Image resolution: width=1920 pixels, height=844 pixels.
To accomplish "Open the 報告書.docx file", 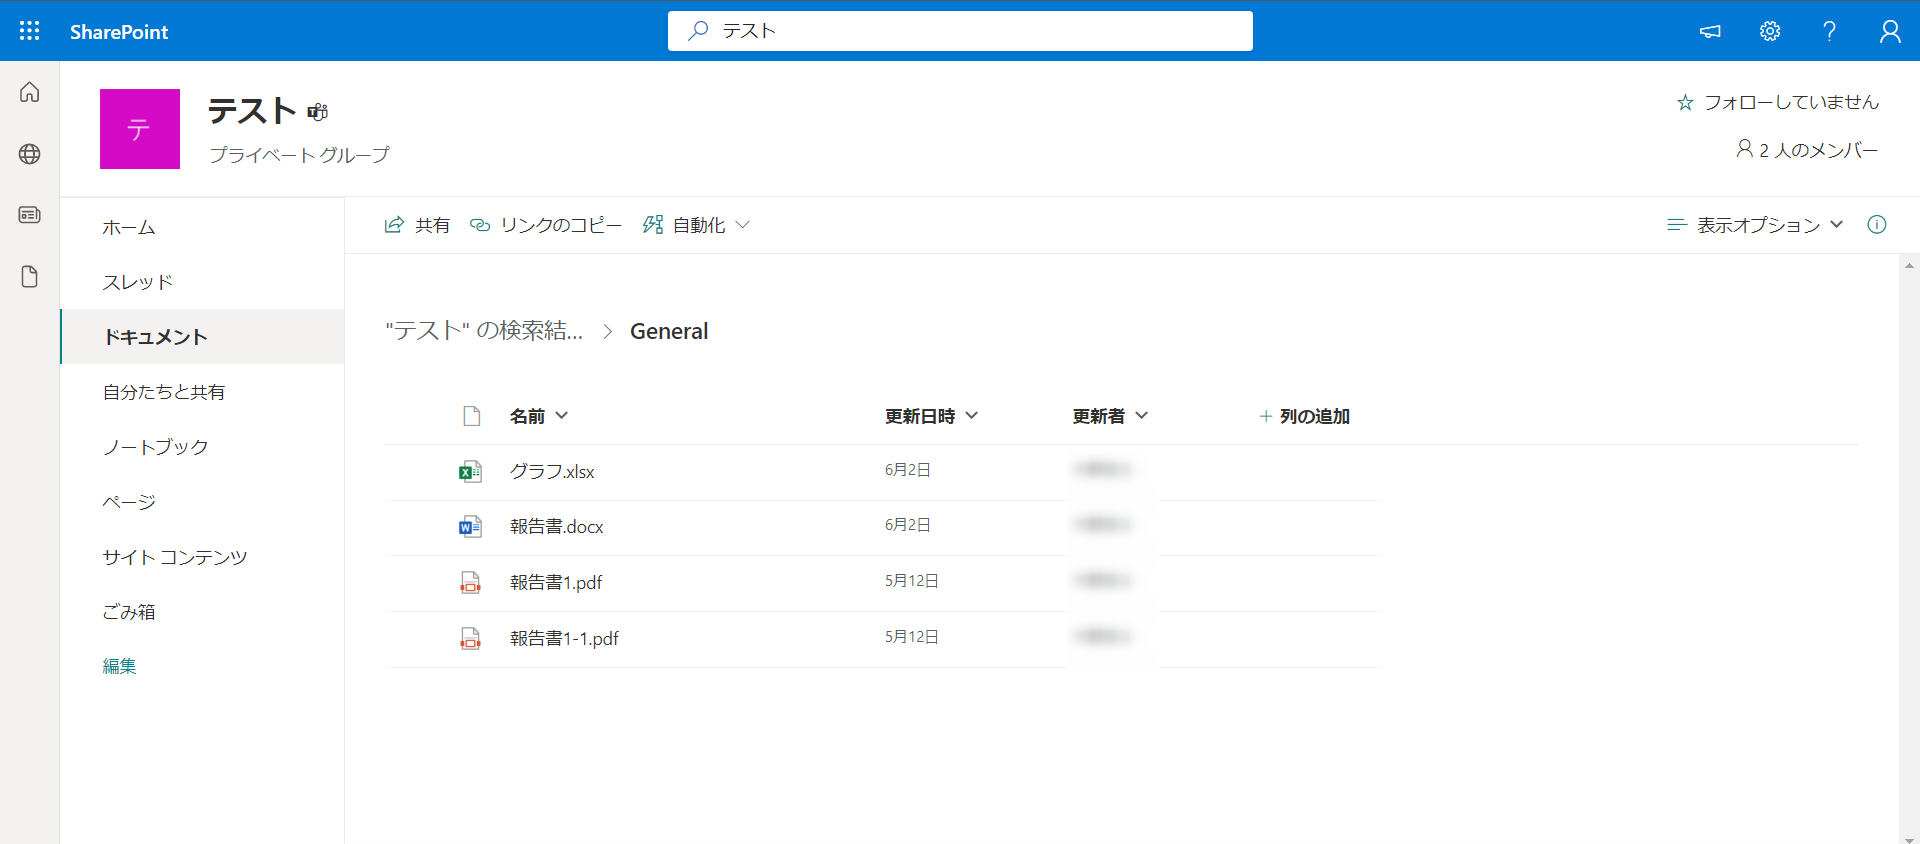I will [x=556, y=527].
